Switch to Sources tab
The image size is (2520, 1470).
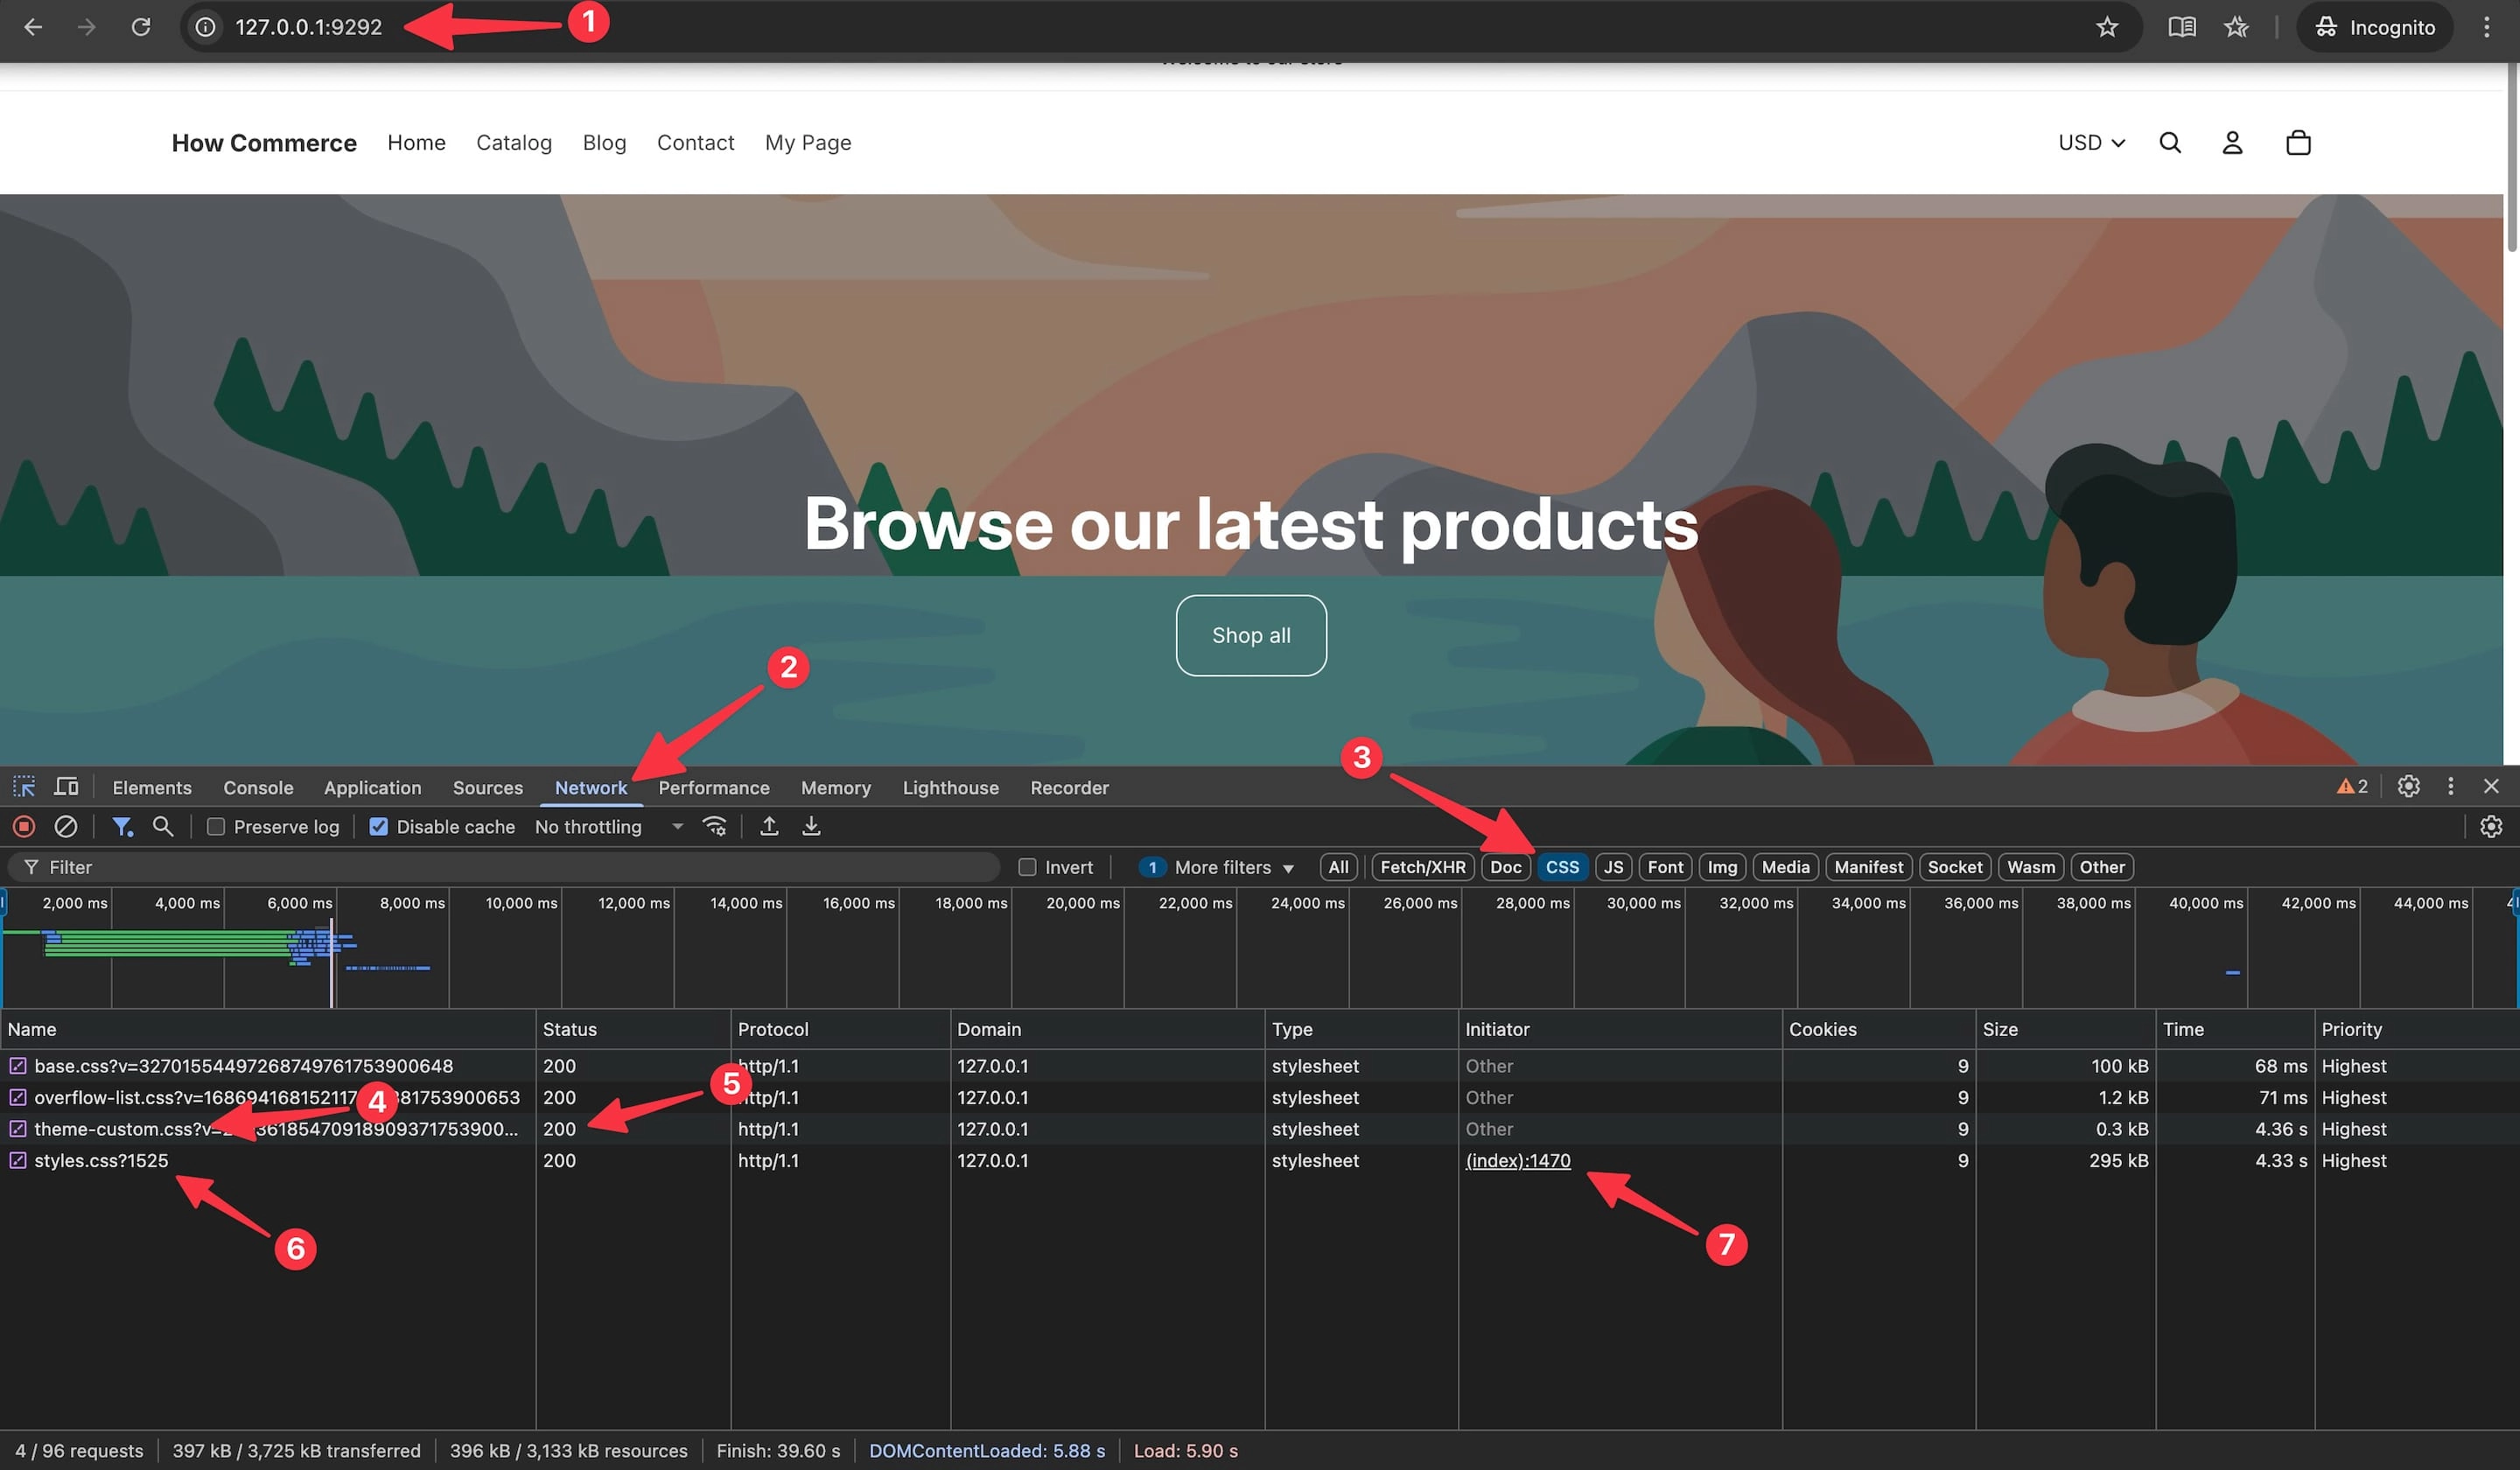tap(488, 788)
